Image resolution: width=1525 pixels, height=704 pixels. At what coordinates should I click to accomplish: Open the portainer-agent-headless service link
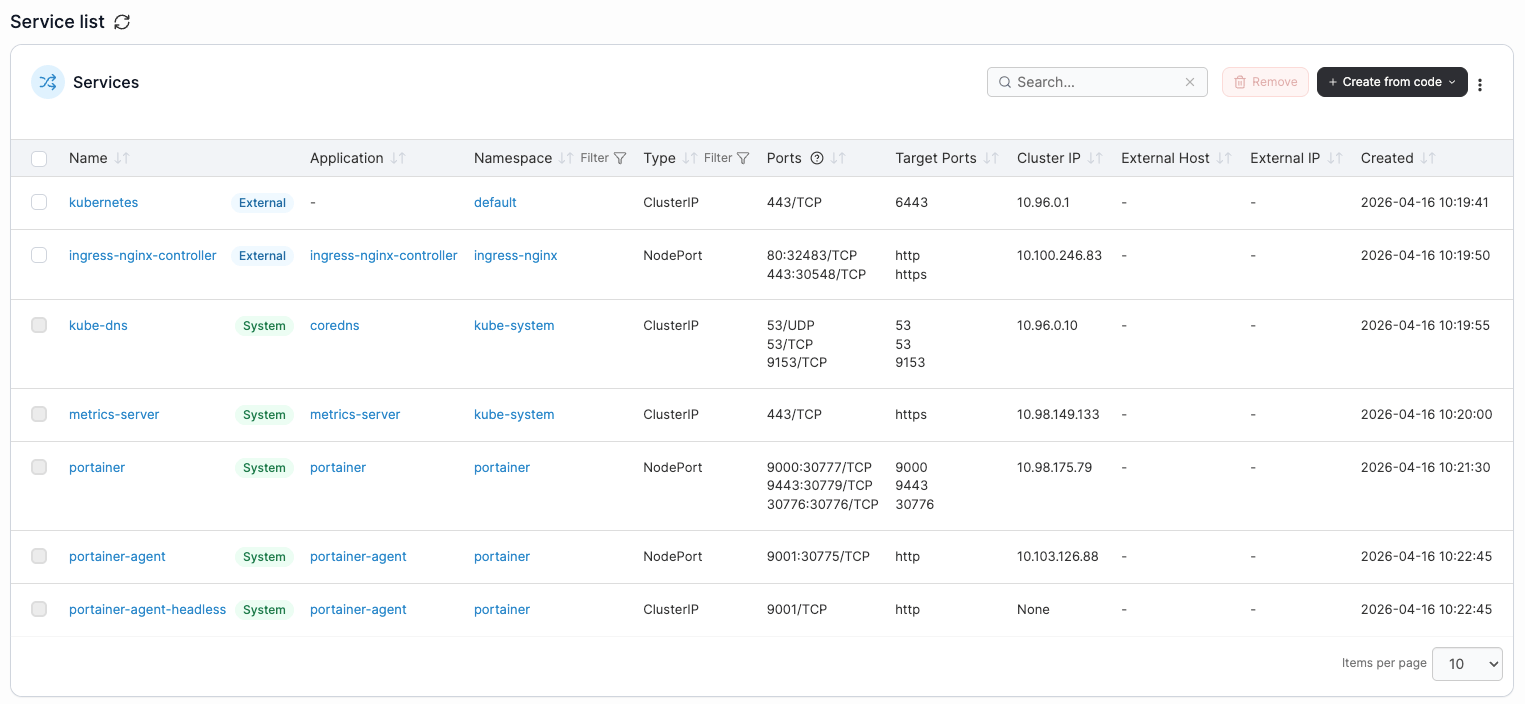[147, 609]
